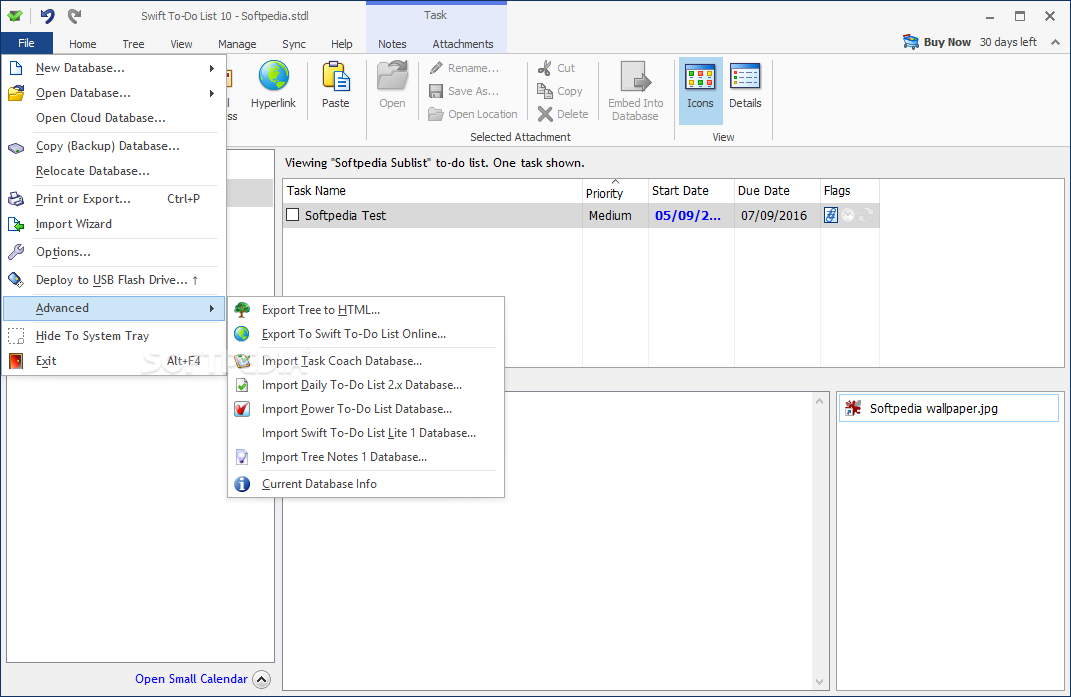
Task: Choose Deploy to USB Flash Drive
Action: (113, 279)
